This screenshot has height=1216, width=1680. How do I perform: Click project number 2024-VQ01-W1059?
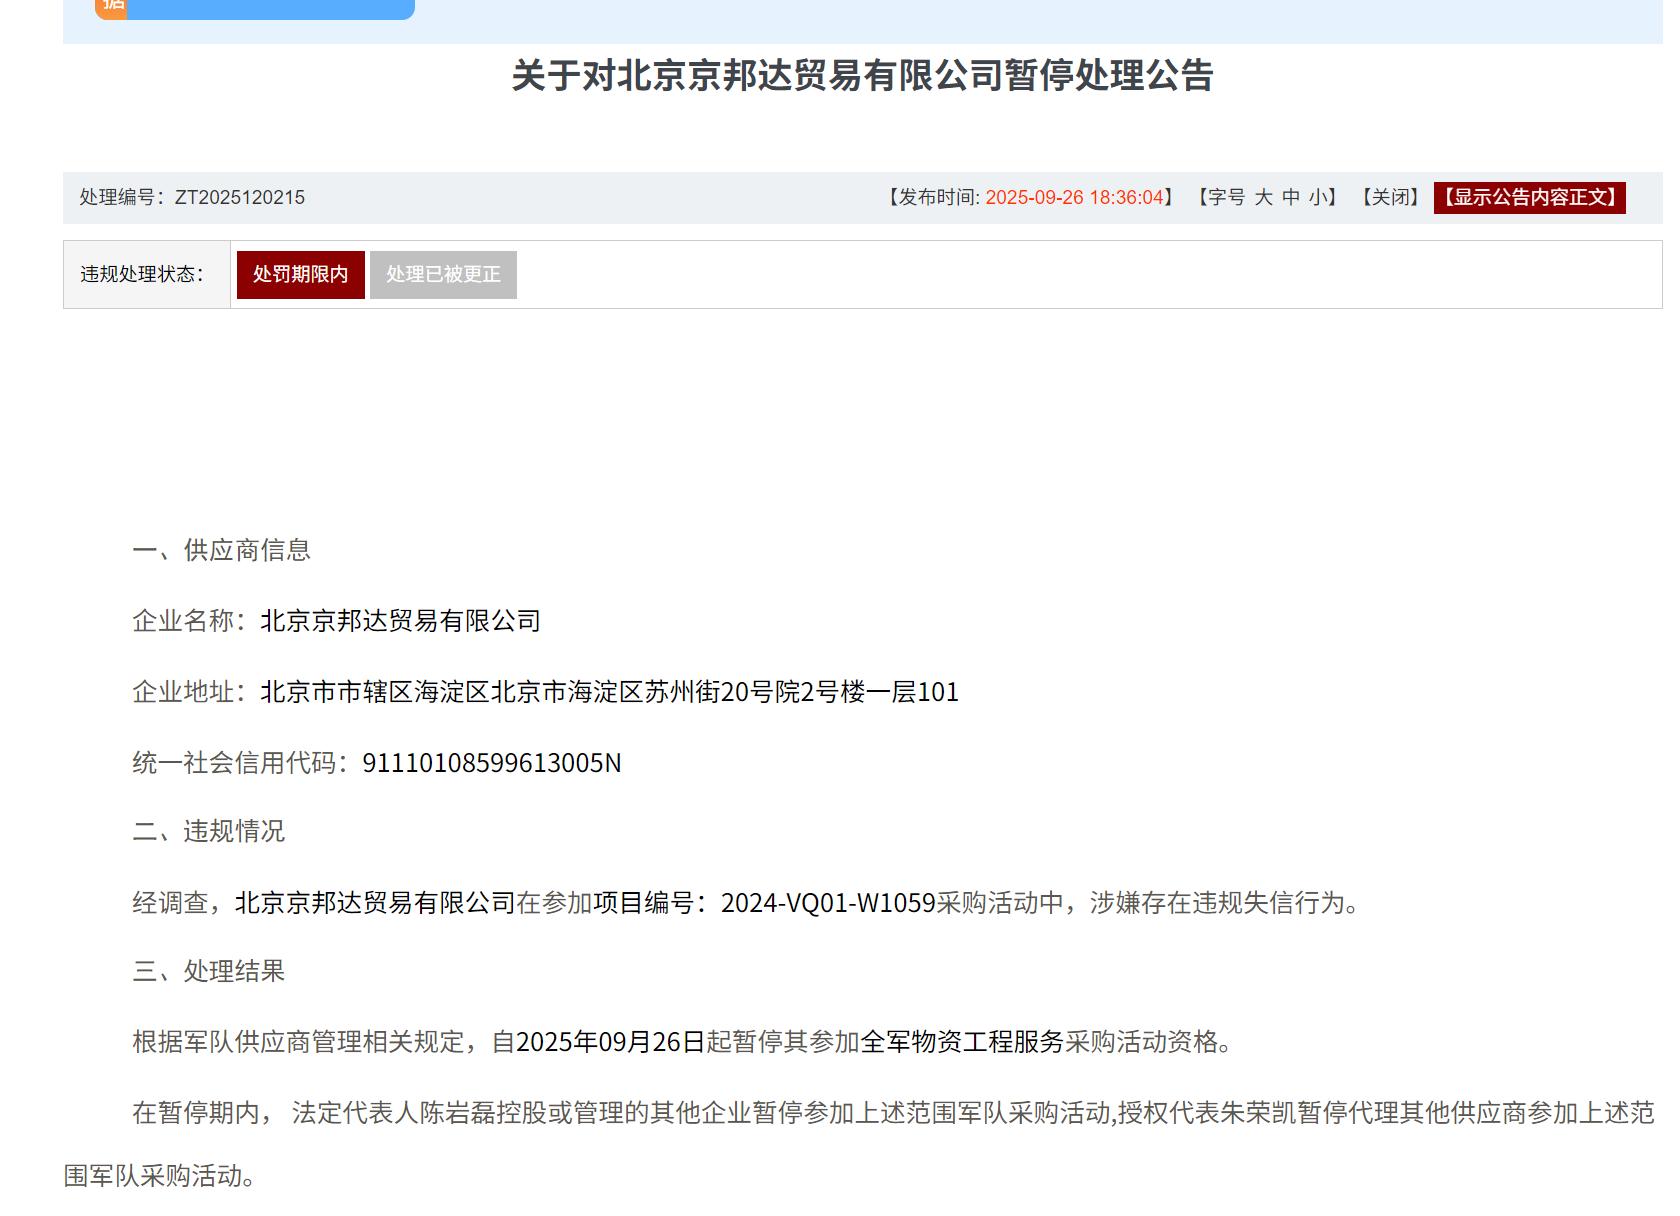coord(827,903)
